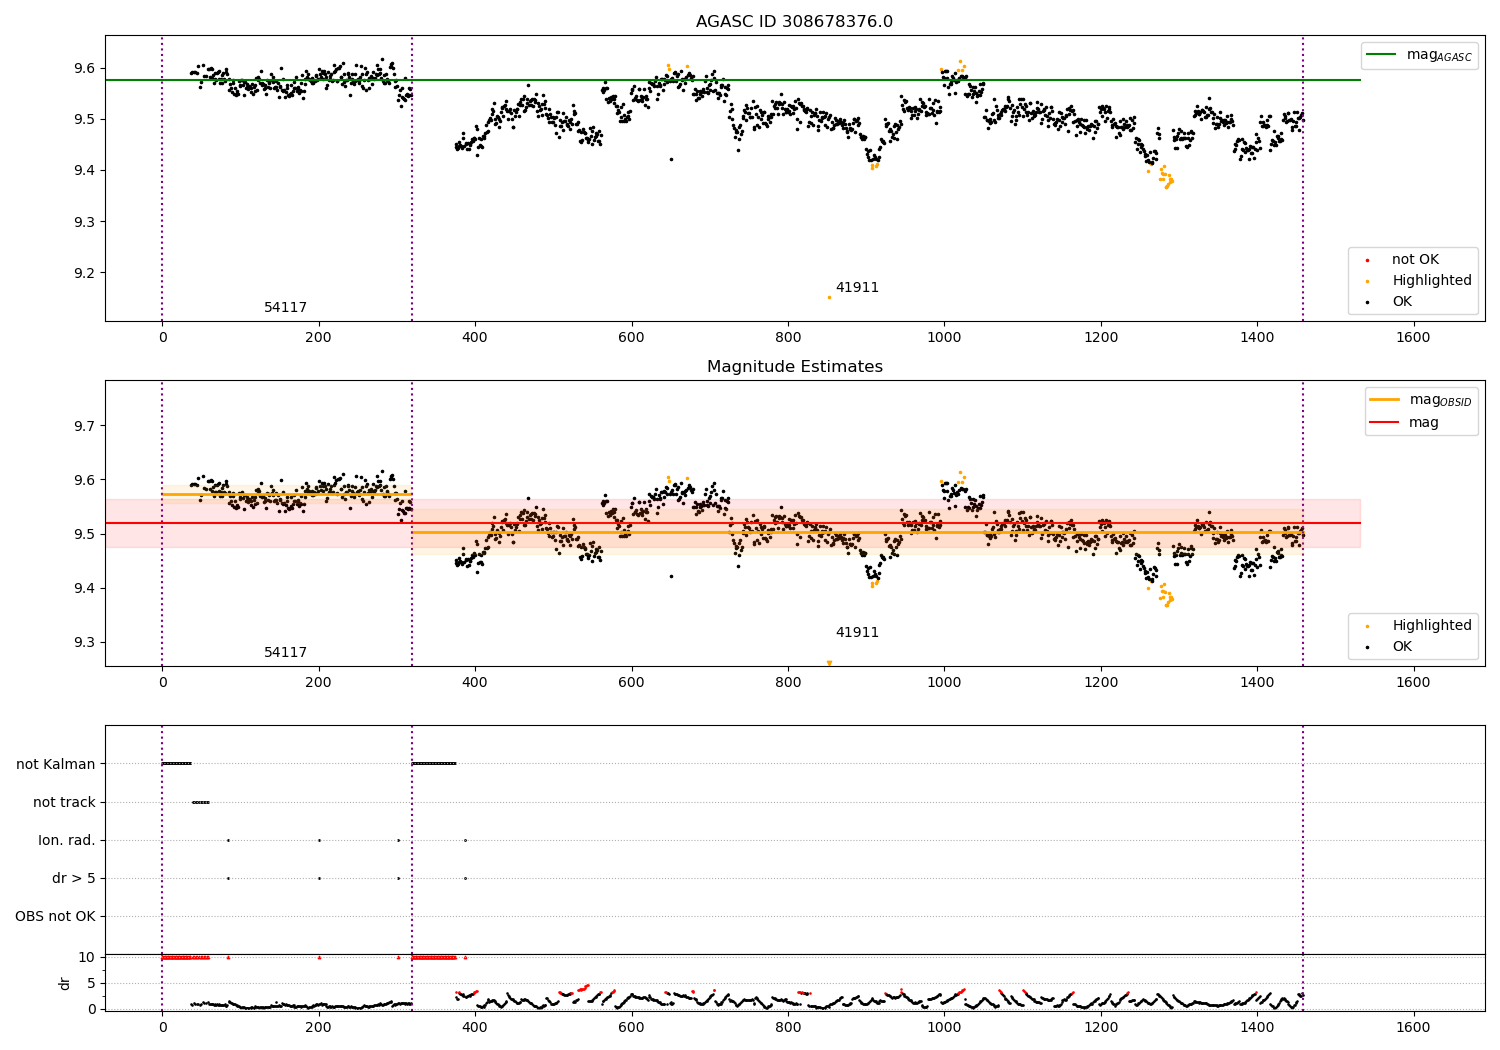
Task: Click the 'OBS not OK' y-axis label
Action: [x=55, y=917]
